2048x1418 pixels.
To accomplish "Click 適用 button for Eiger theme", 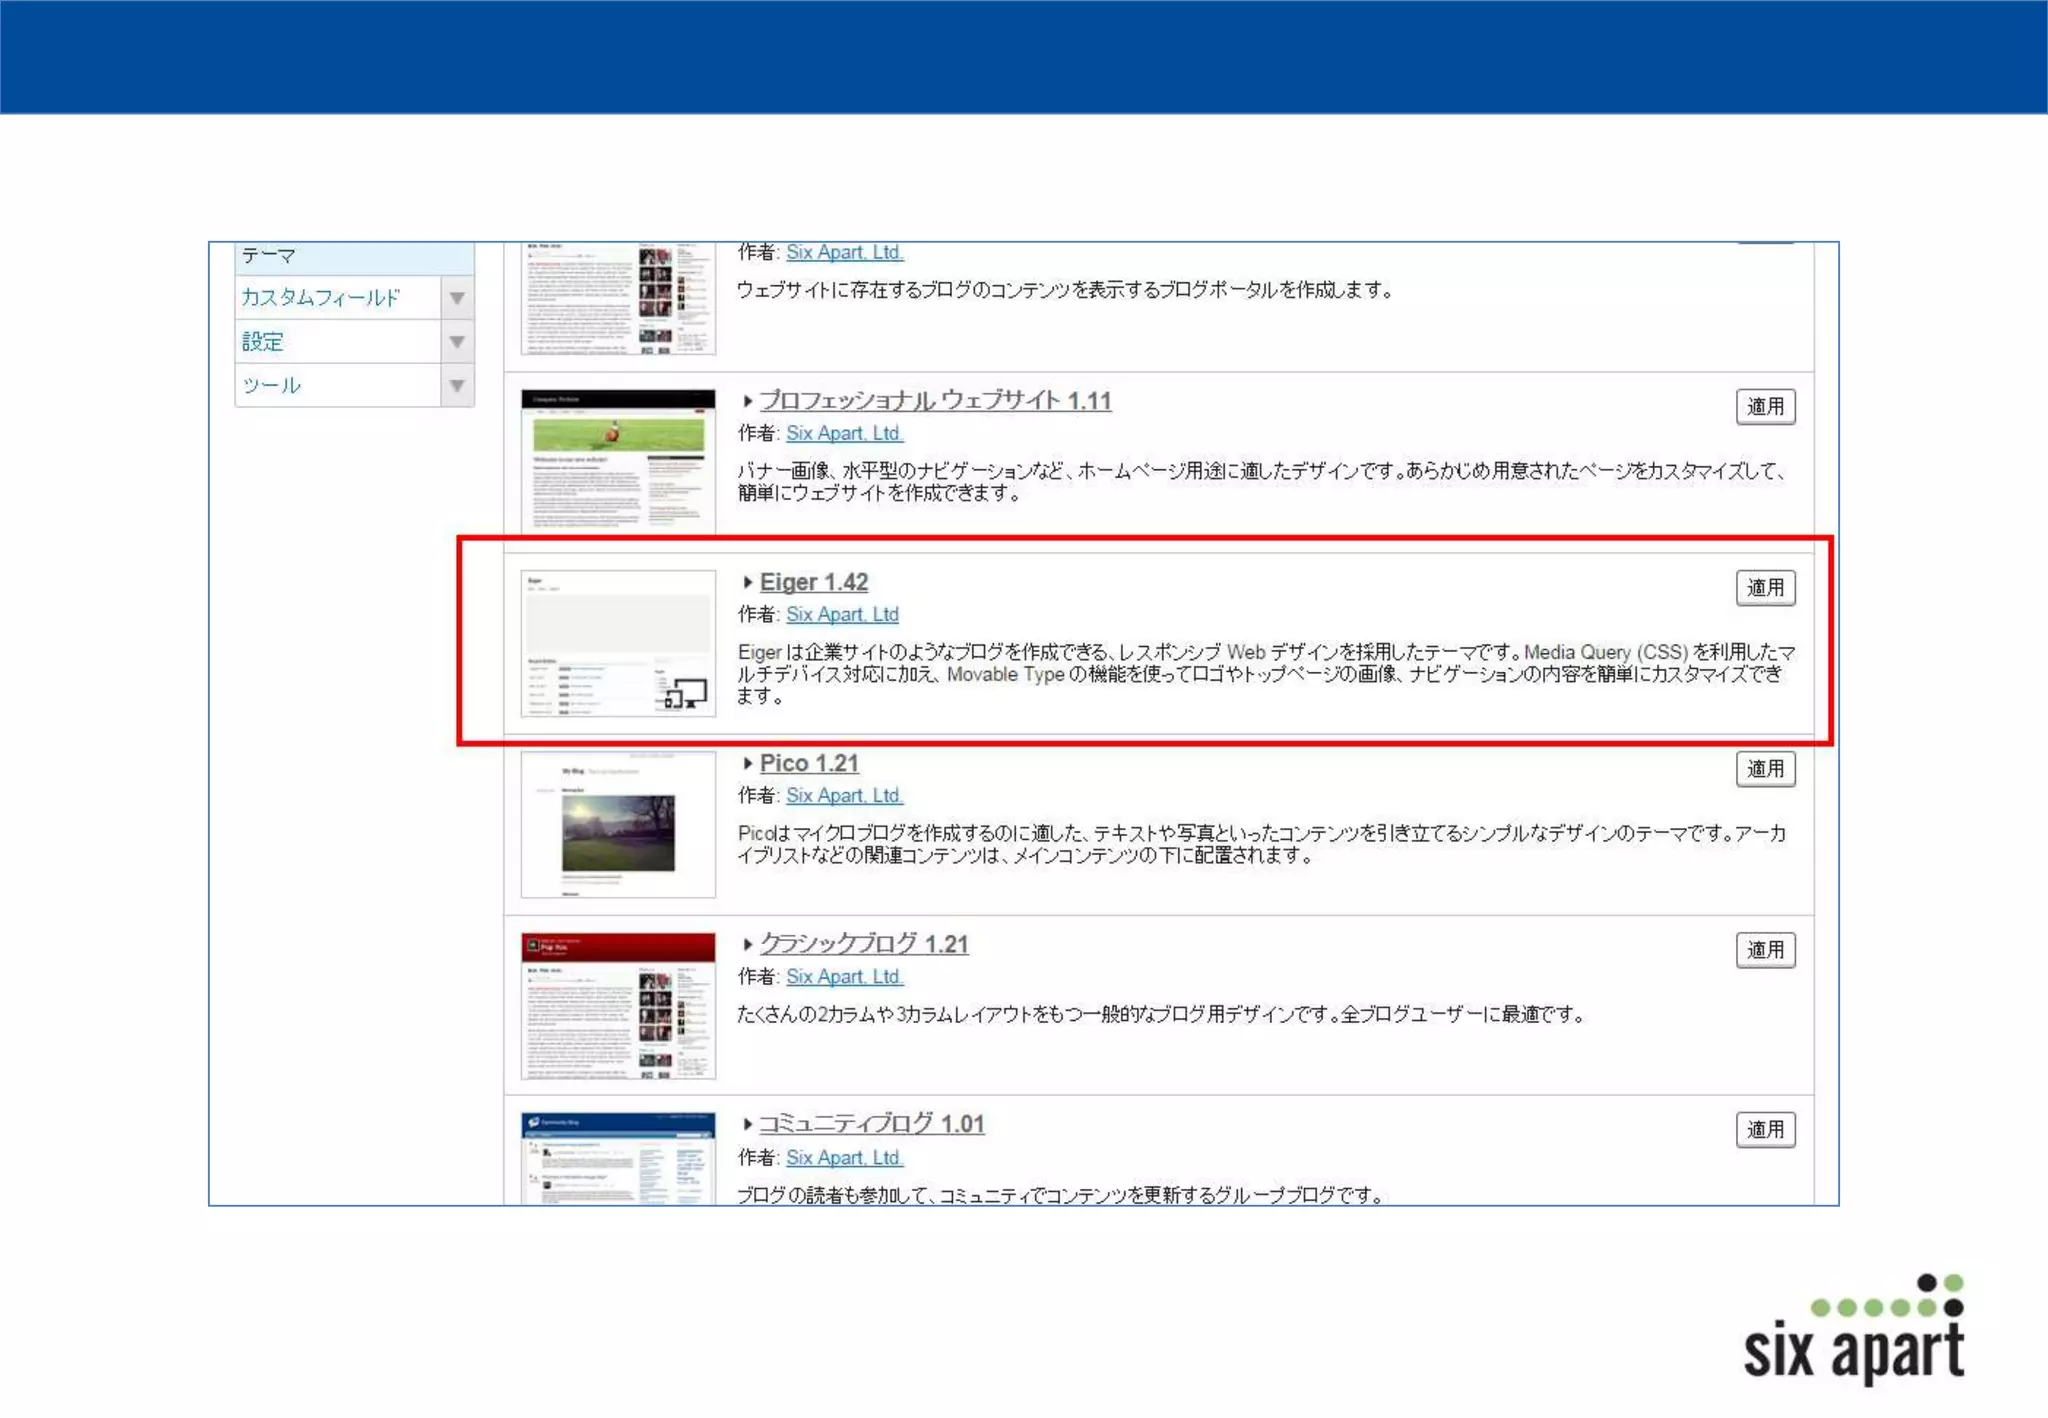I will pyautogui.click(x=1765, y=588).
